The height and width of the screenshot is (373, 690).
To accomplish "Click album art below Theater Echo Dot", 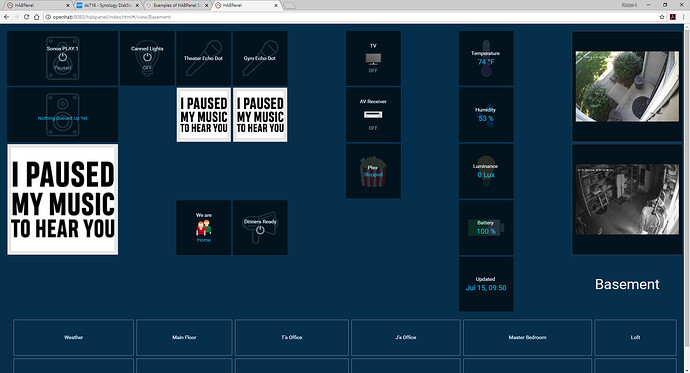I will 203,115.
